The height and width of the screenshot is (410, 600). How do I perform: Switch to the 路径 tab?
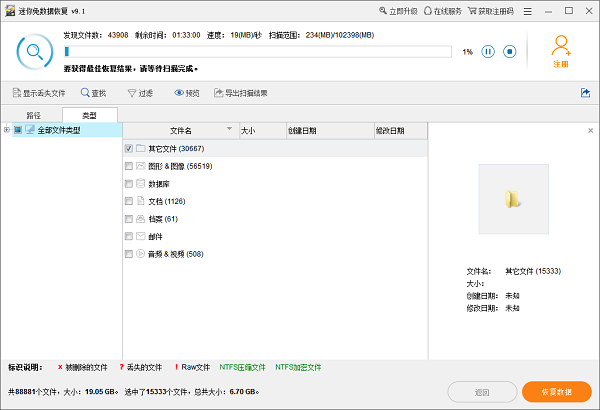[34, 115]
